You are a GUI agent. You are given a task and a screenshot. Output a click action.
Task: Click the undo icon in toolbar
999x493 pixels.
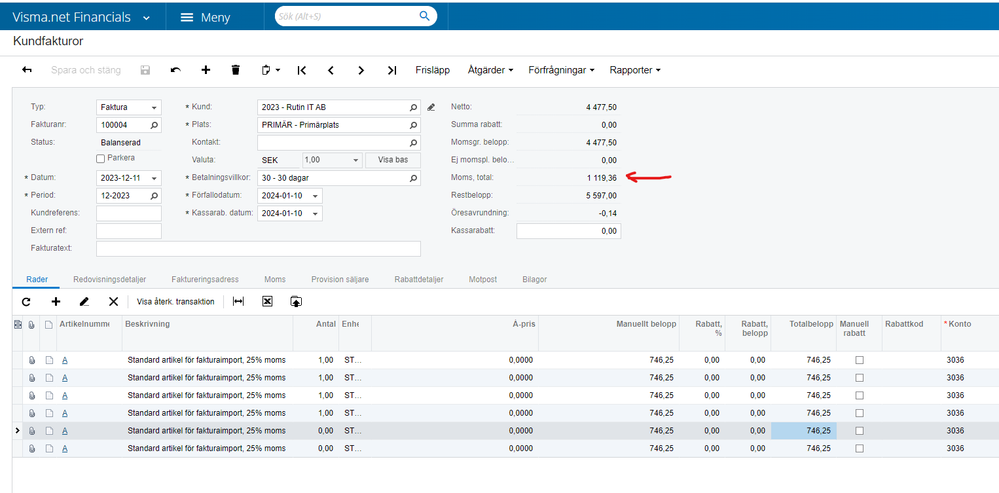click(x=176, y=70)
